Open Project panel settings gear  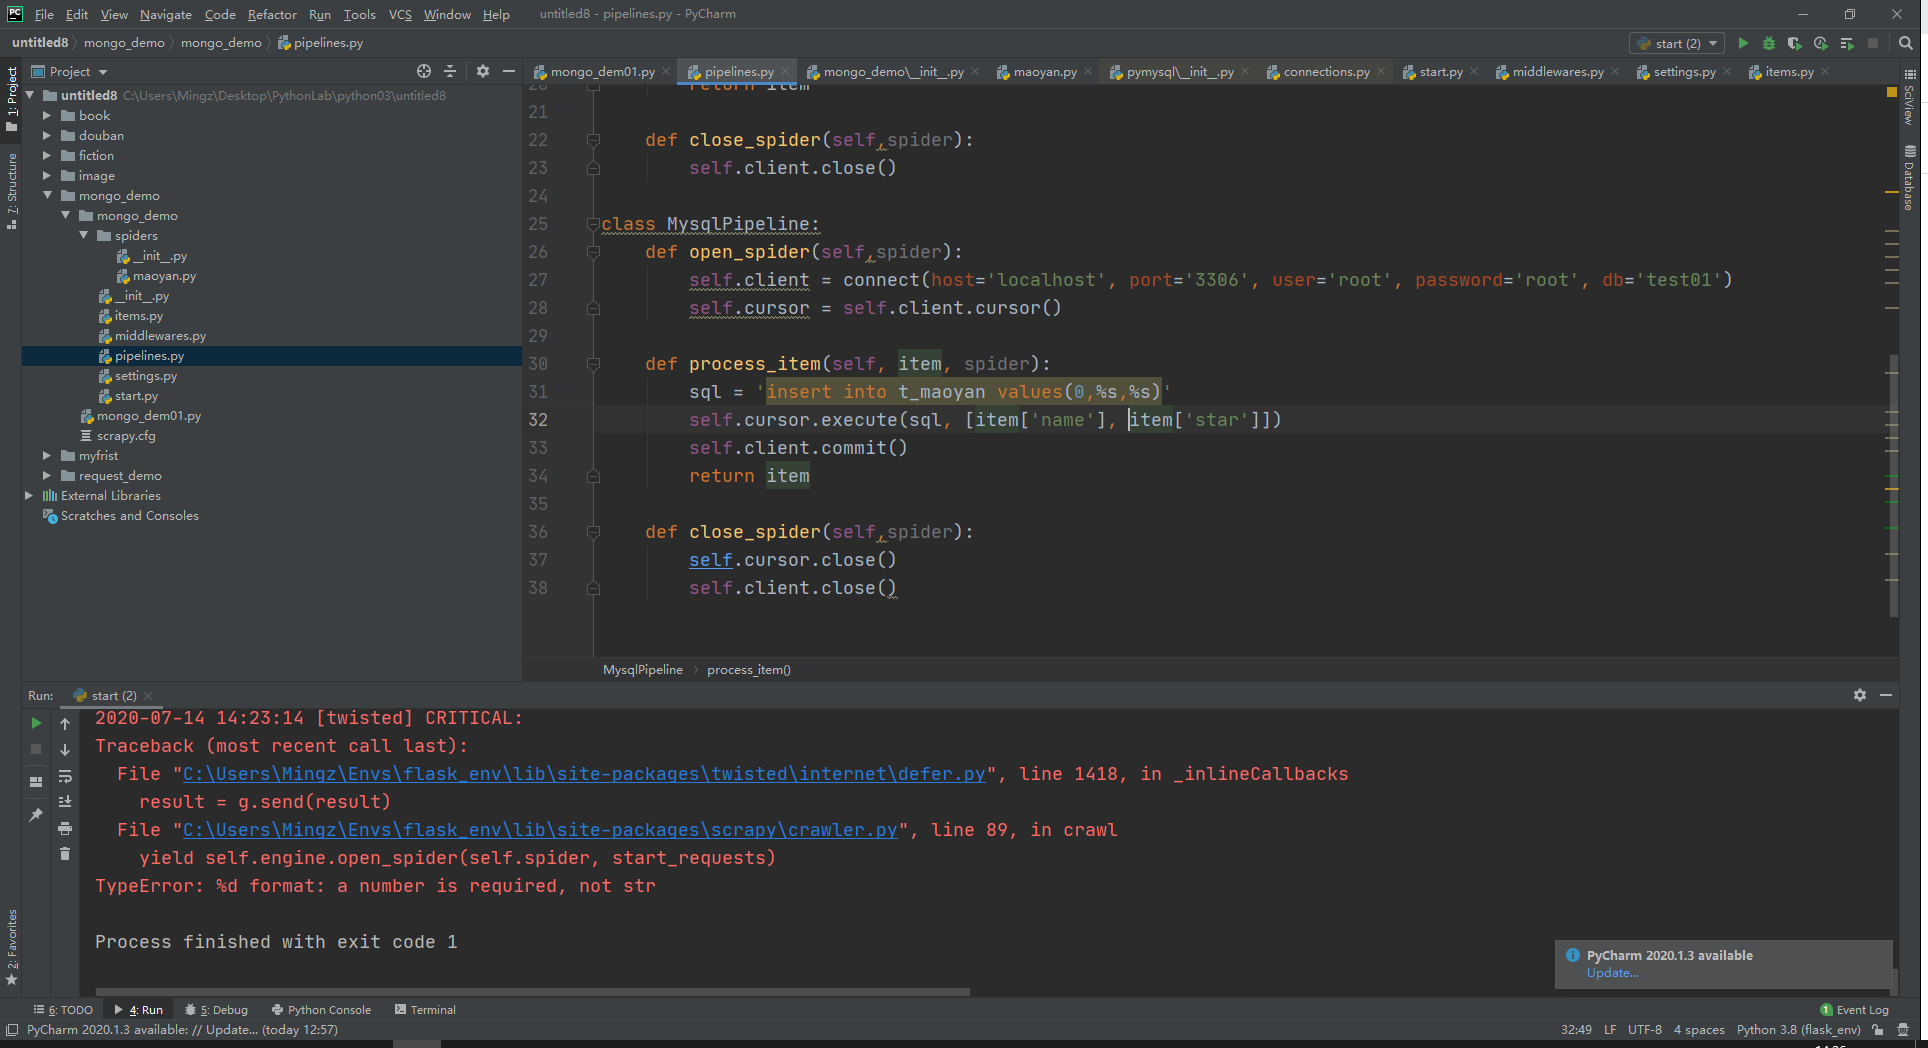pyautogui.click(x=483, y=71)
